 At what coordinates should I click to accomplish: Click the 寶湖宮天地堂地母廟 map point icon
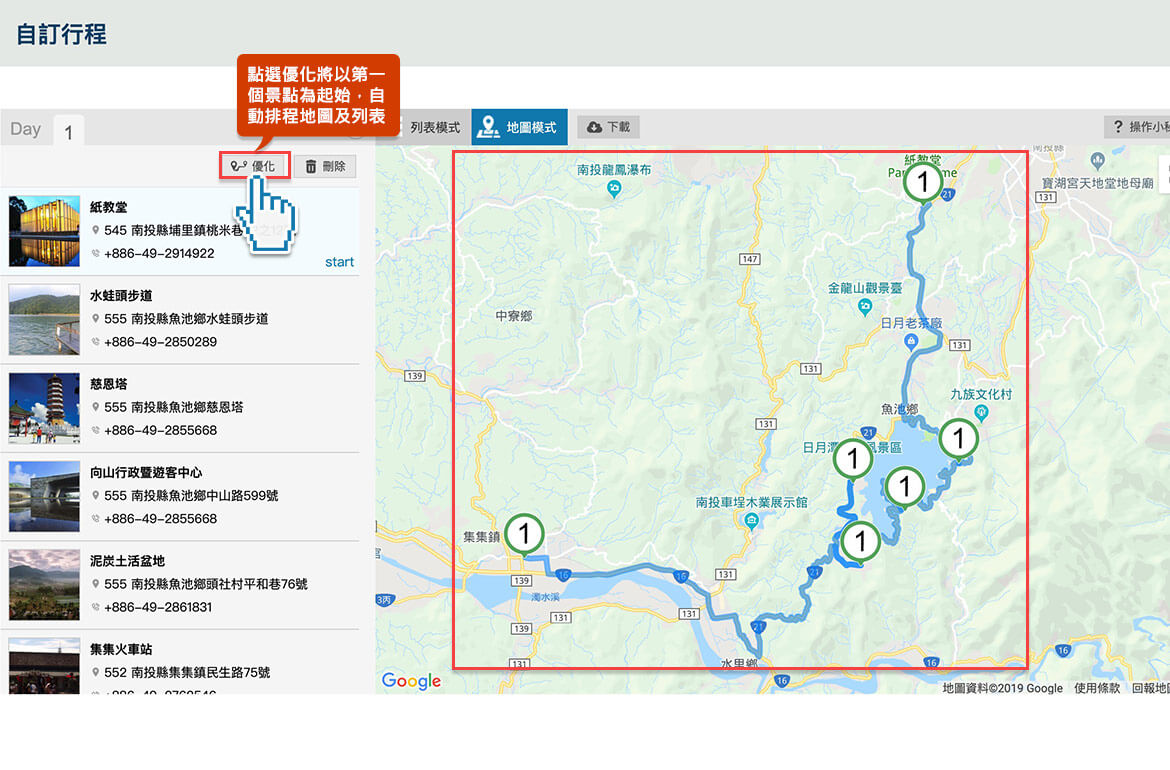[1097, 160]
